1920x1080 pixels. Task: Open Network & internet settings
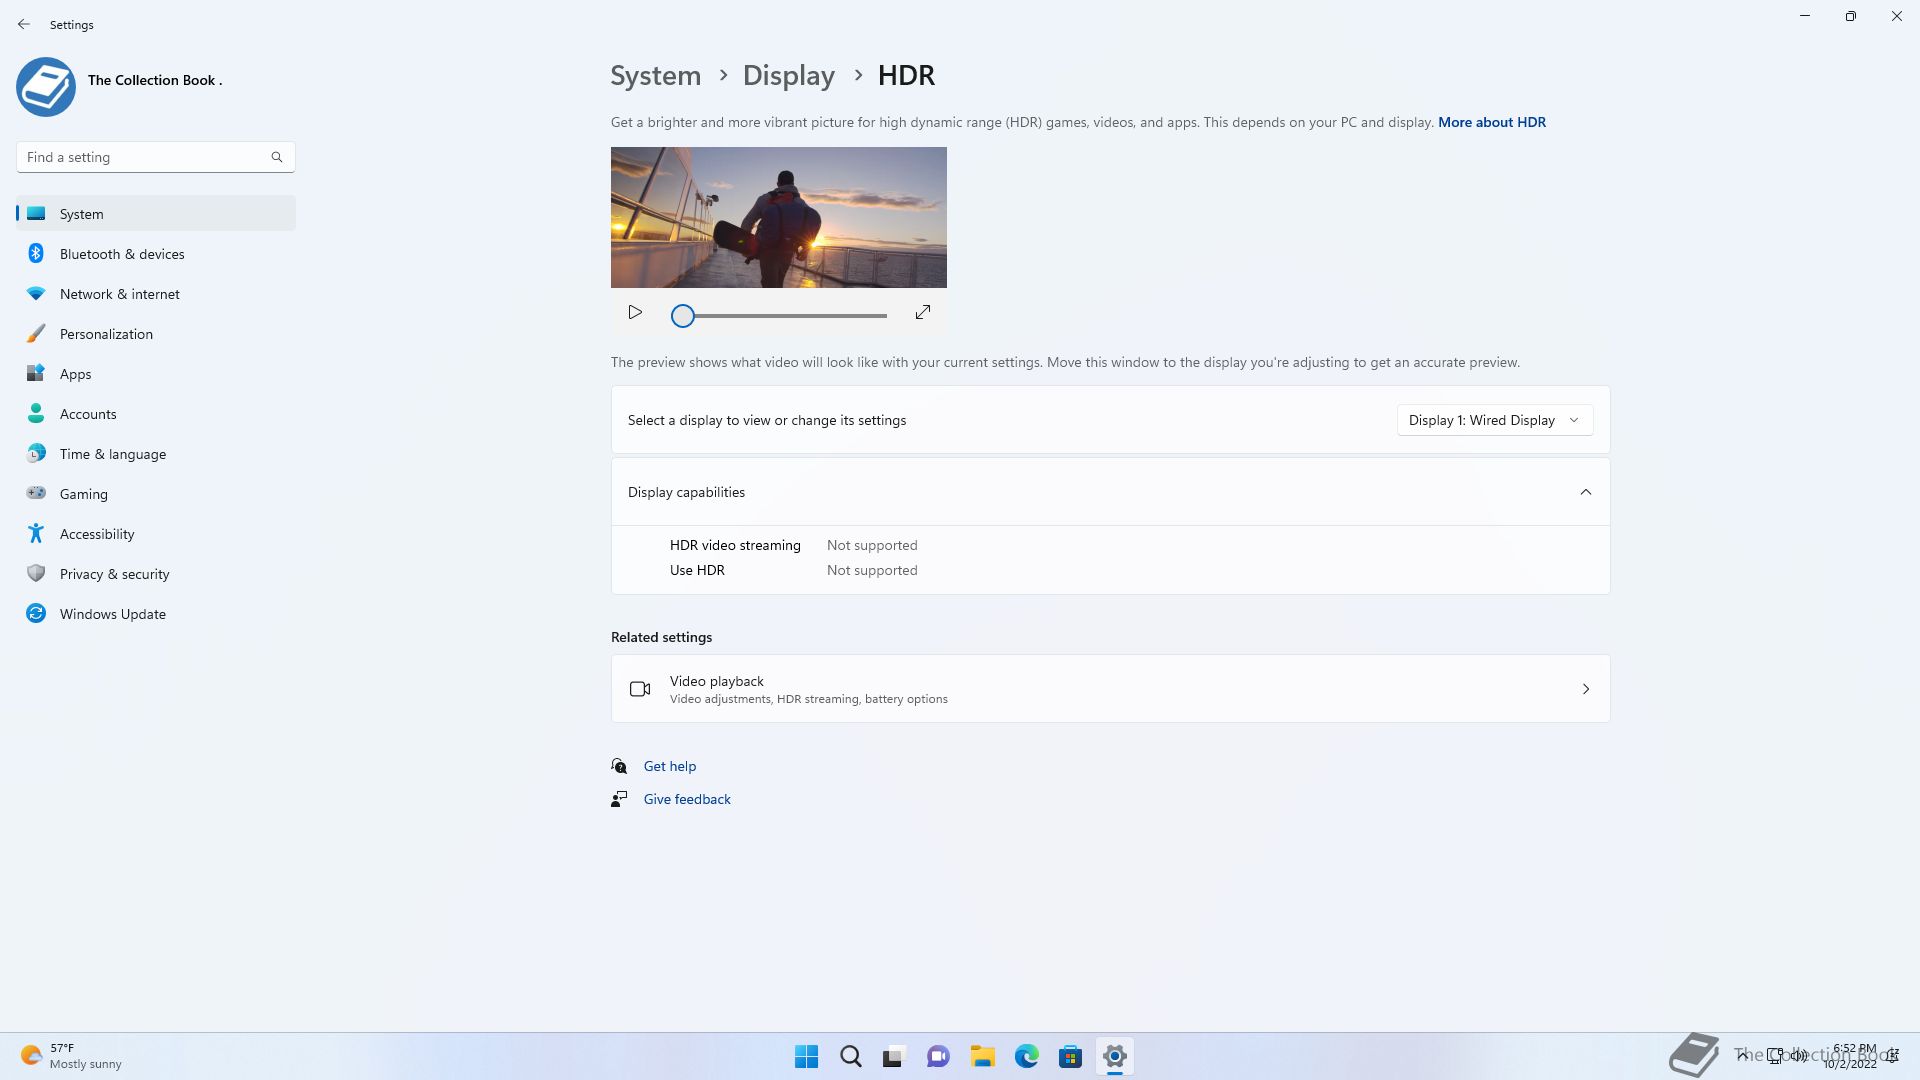pyautogui.click(x=119, y=294)
